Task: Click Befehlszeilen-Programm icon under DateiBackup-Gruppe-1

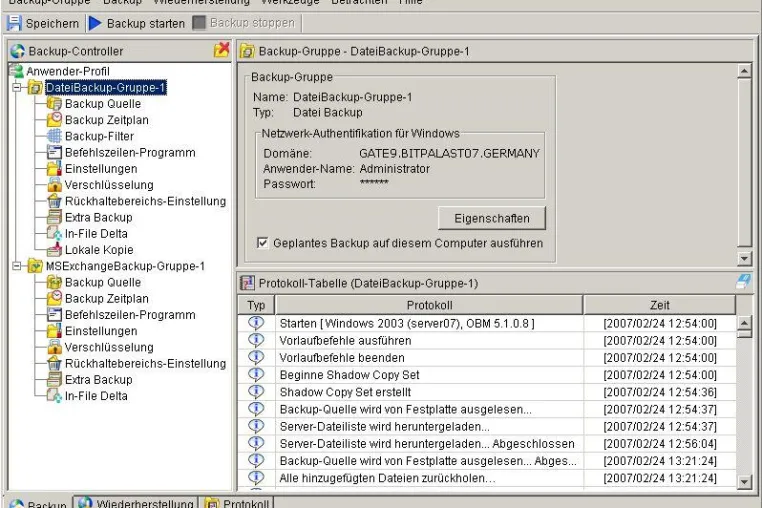Action: pyautogui.click(x=54, y=152)
